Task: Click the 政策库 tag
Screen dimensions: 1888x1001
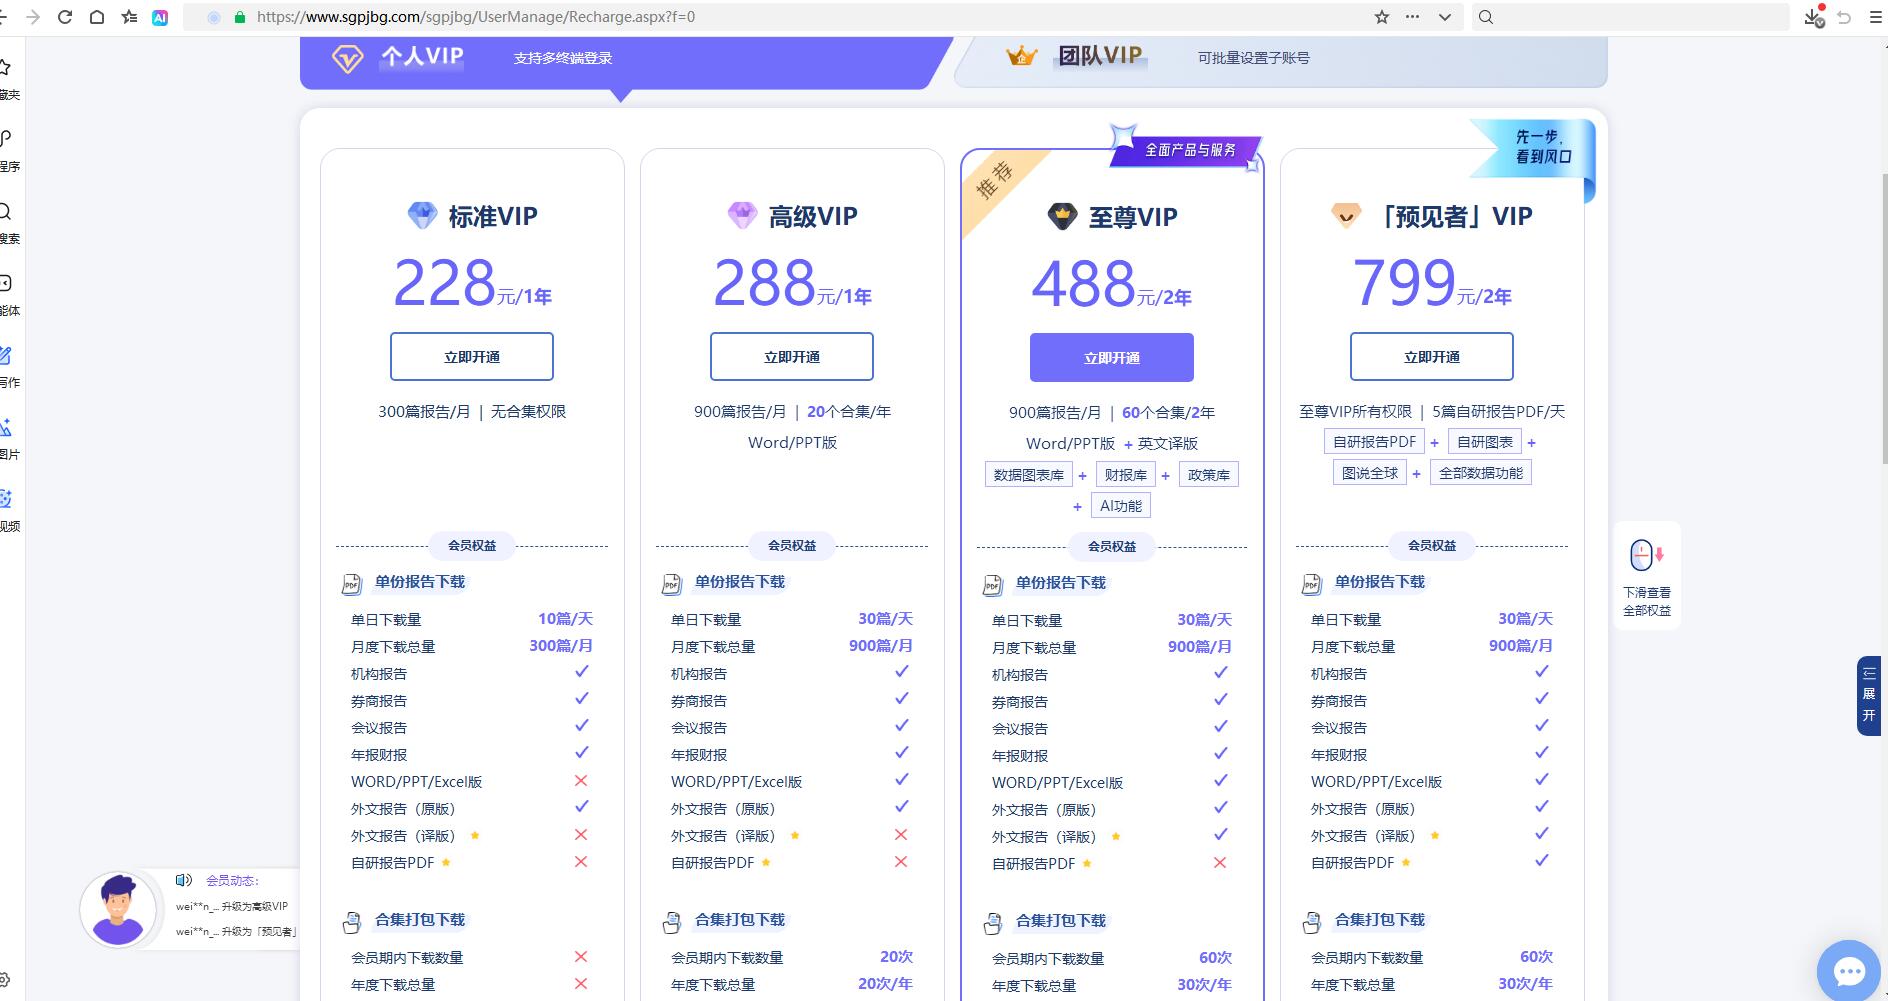Action: tap(1209, 475)
